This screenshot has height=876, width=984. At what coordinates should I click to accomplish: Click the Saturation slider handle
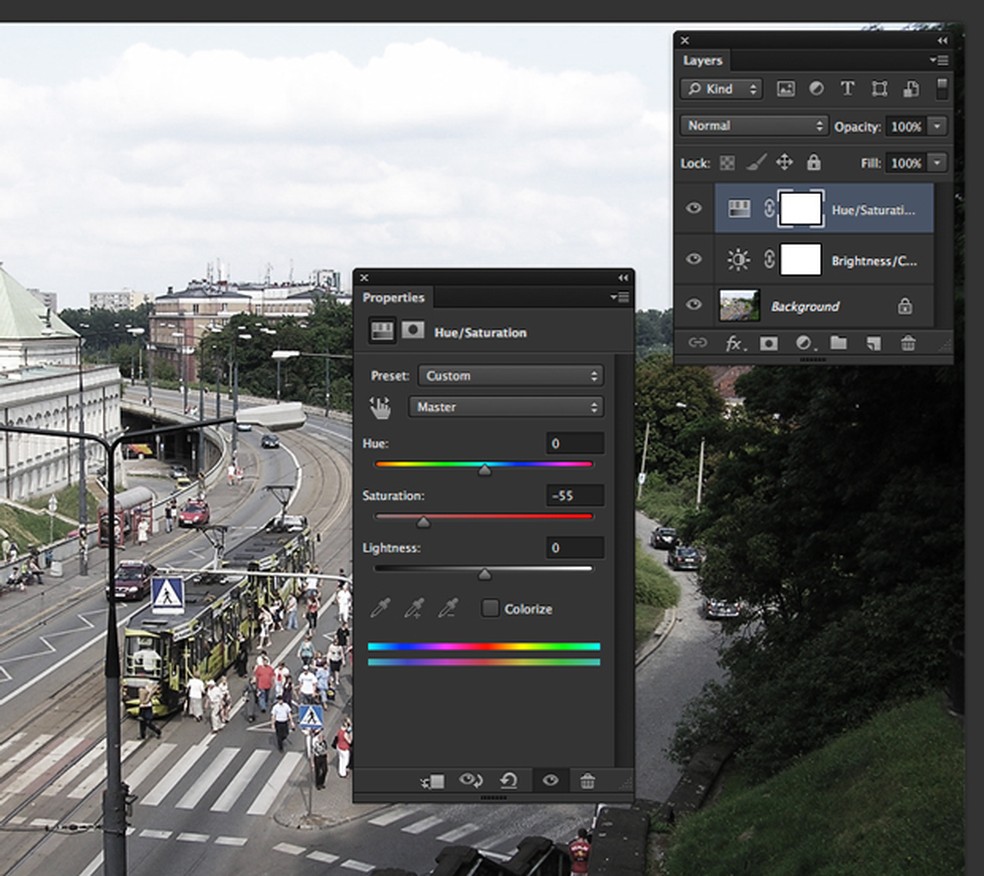pyautogui.click(x=423, y=522)
